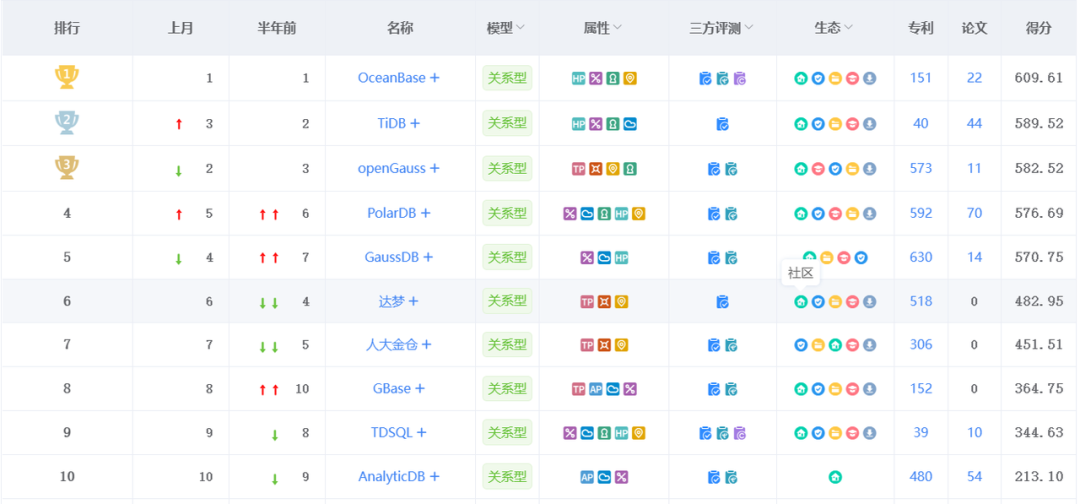Click the teal evaluation clipboard icon in AnalyticDB row
This screenshot has width=1080, height=504.
731,476
